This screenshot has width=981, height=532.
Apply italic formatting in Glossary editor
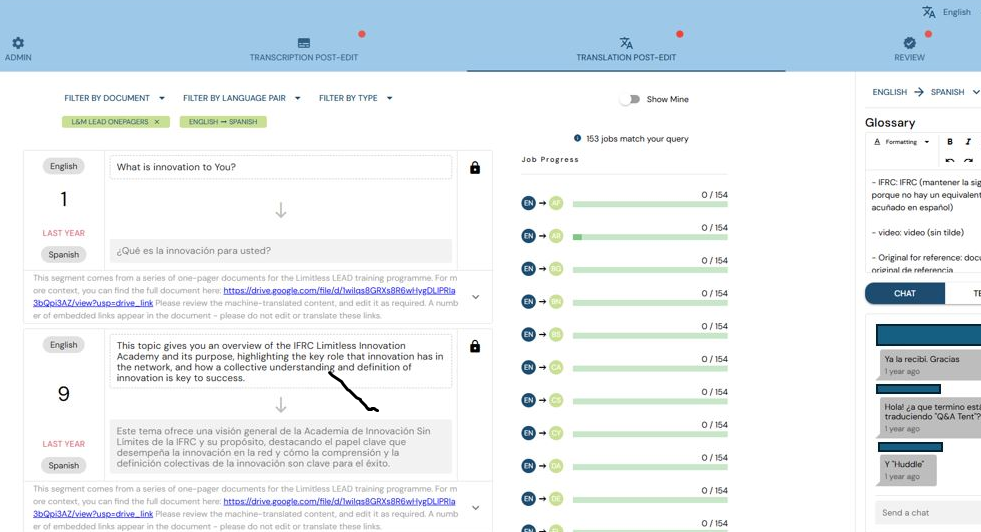968,142
